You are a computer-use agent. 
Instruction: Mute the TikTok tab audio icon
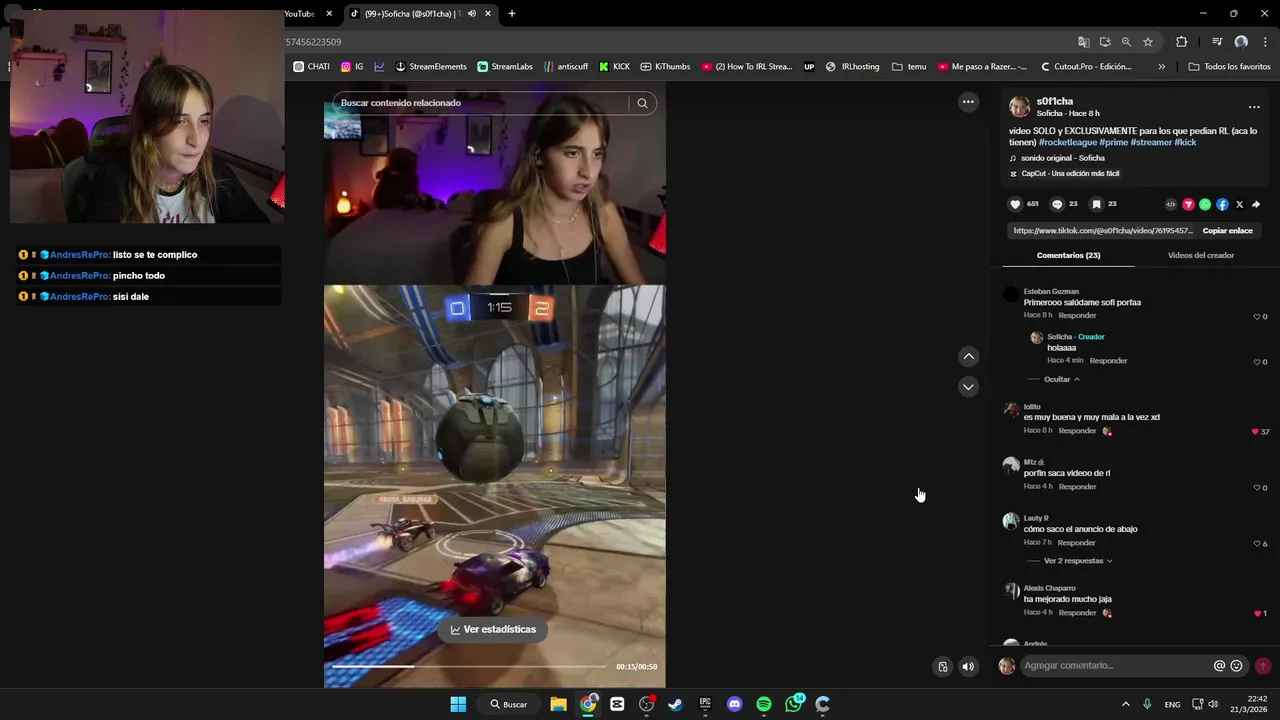[x=472, y=14]
